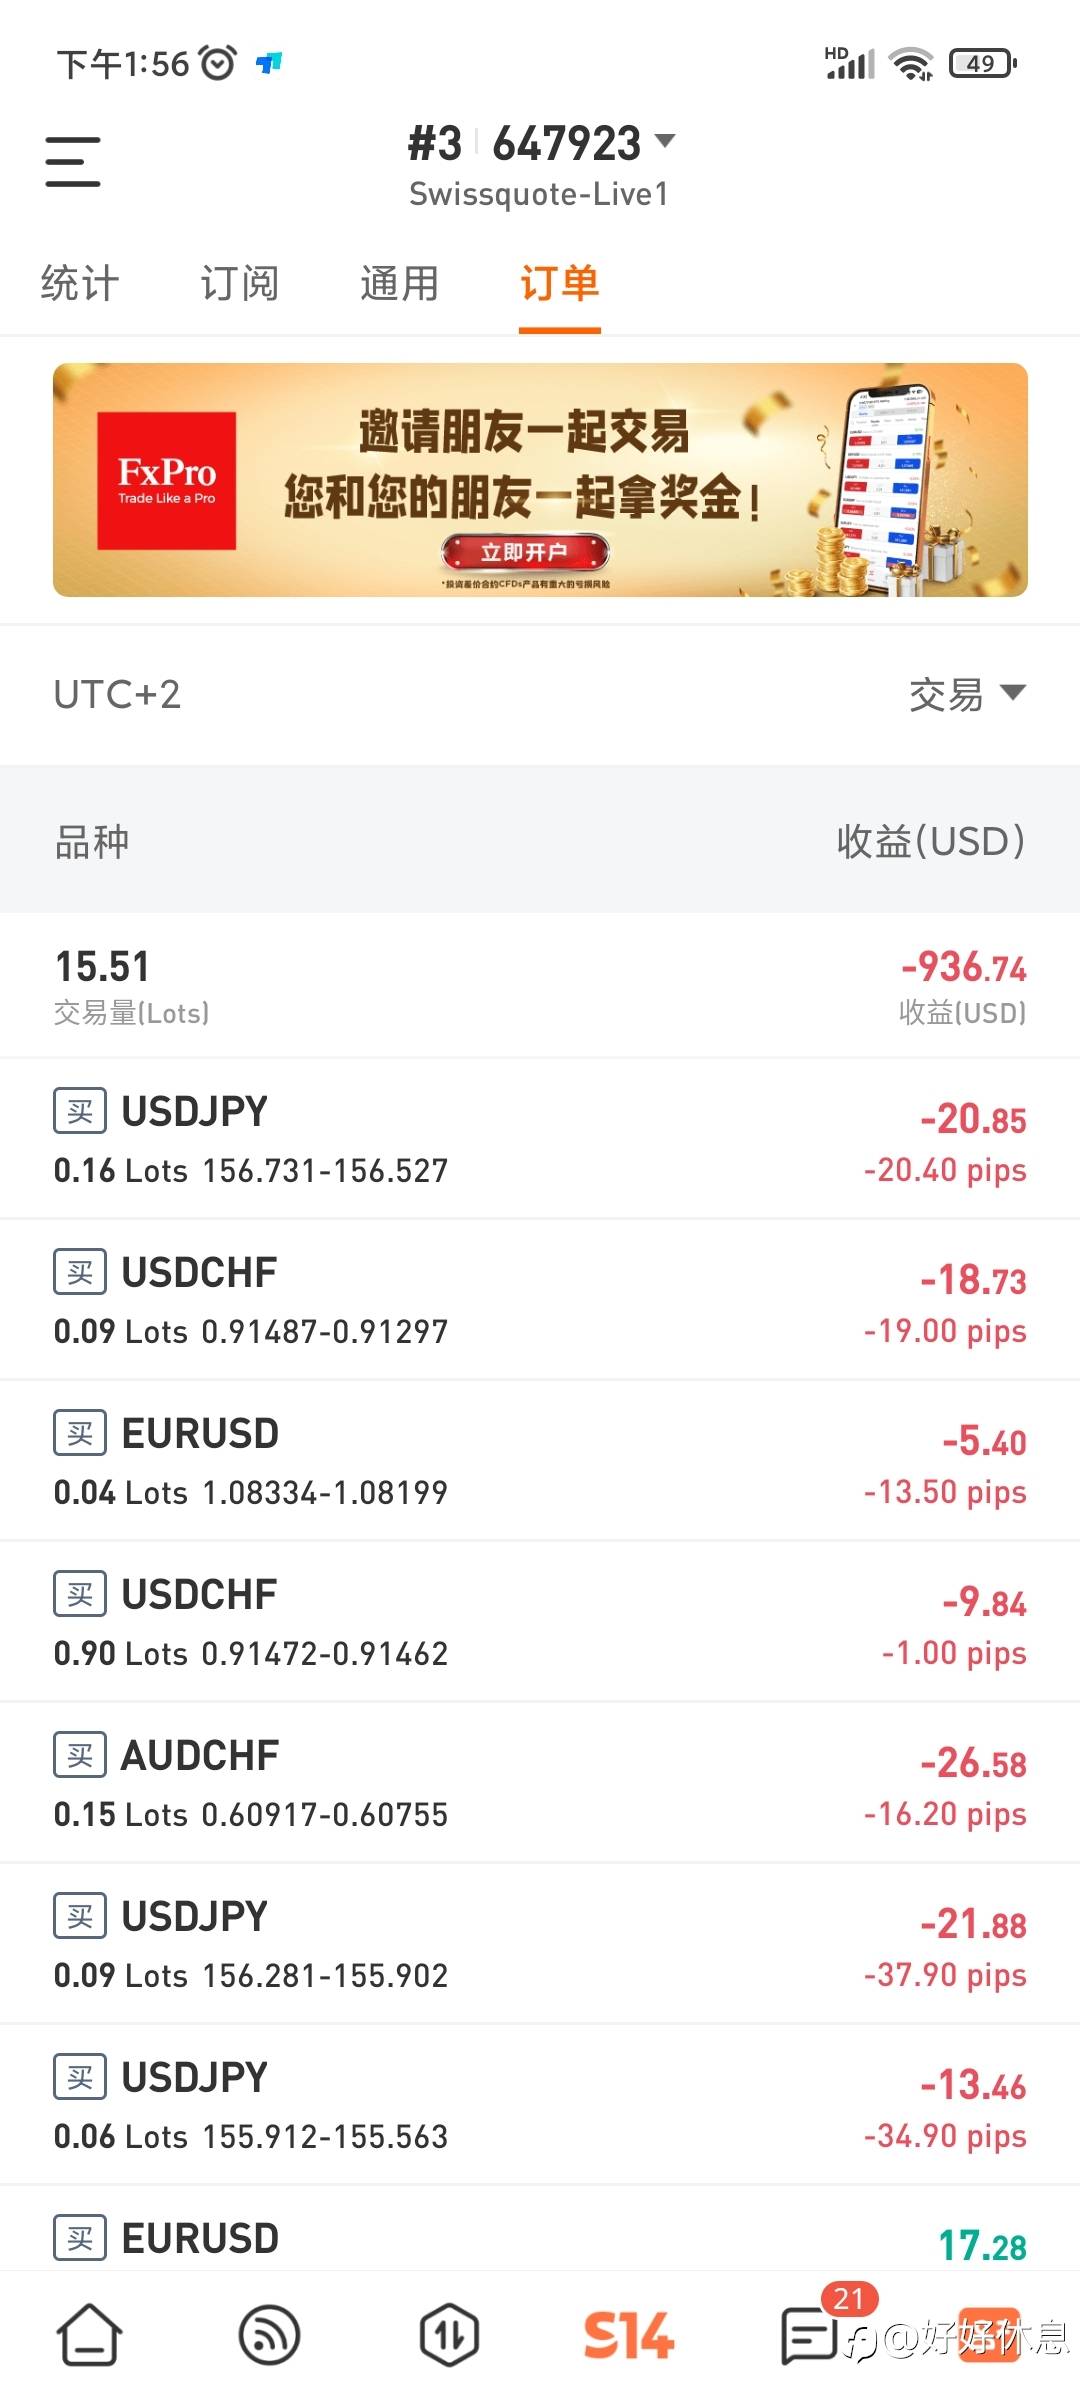This screenshot has height=2400, width=1080.
Task: Open the EURUSD 0.04 Lots order
Action: tap(540, 1461)
